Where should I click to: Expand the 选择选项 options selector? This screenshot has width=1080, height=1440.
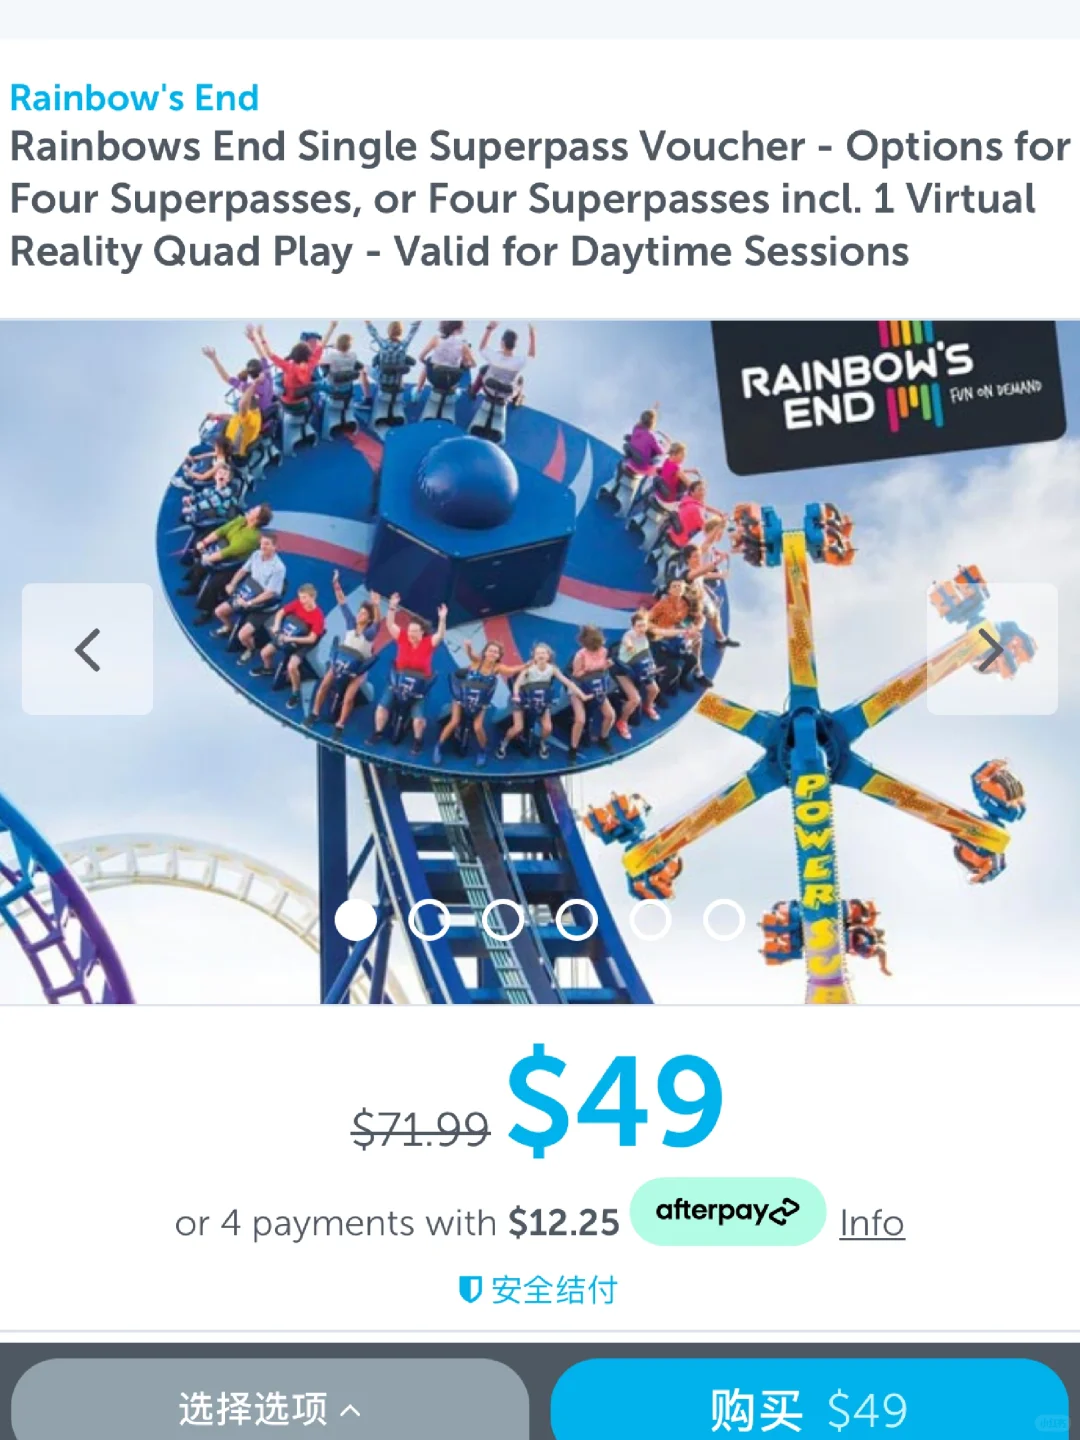tap(270, 1400)
